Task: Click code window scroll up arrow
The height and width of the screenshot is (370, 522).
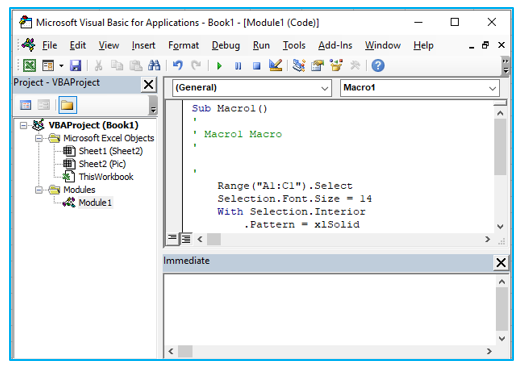Action: point(500,113)
